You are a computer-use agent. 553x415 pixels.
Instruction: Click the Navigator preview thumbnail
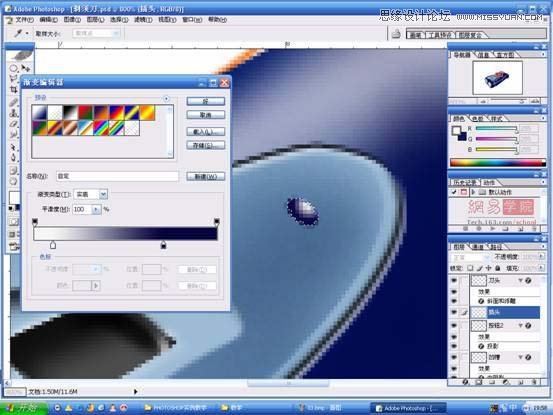[498, 78]
